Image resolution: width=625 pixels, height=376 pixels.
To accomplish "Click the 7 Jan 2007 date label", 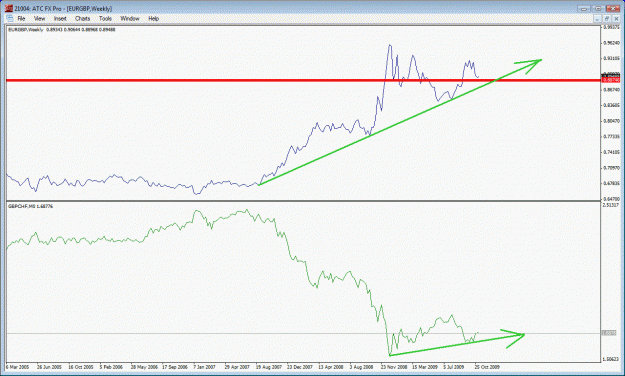I will tap(204, 366).
